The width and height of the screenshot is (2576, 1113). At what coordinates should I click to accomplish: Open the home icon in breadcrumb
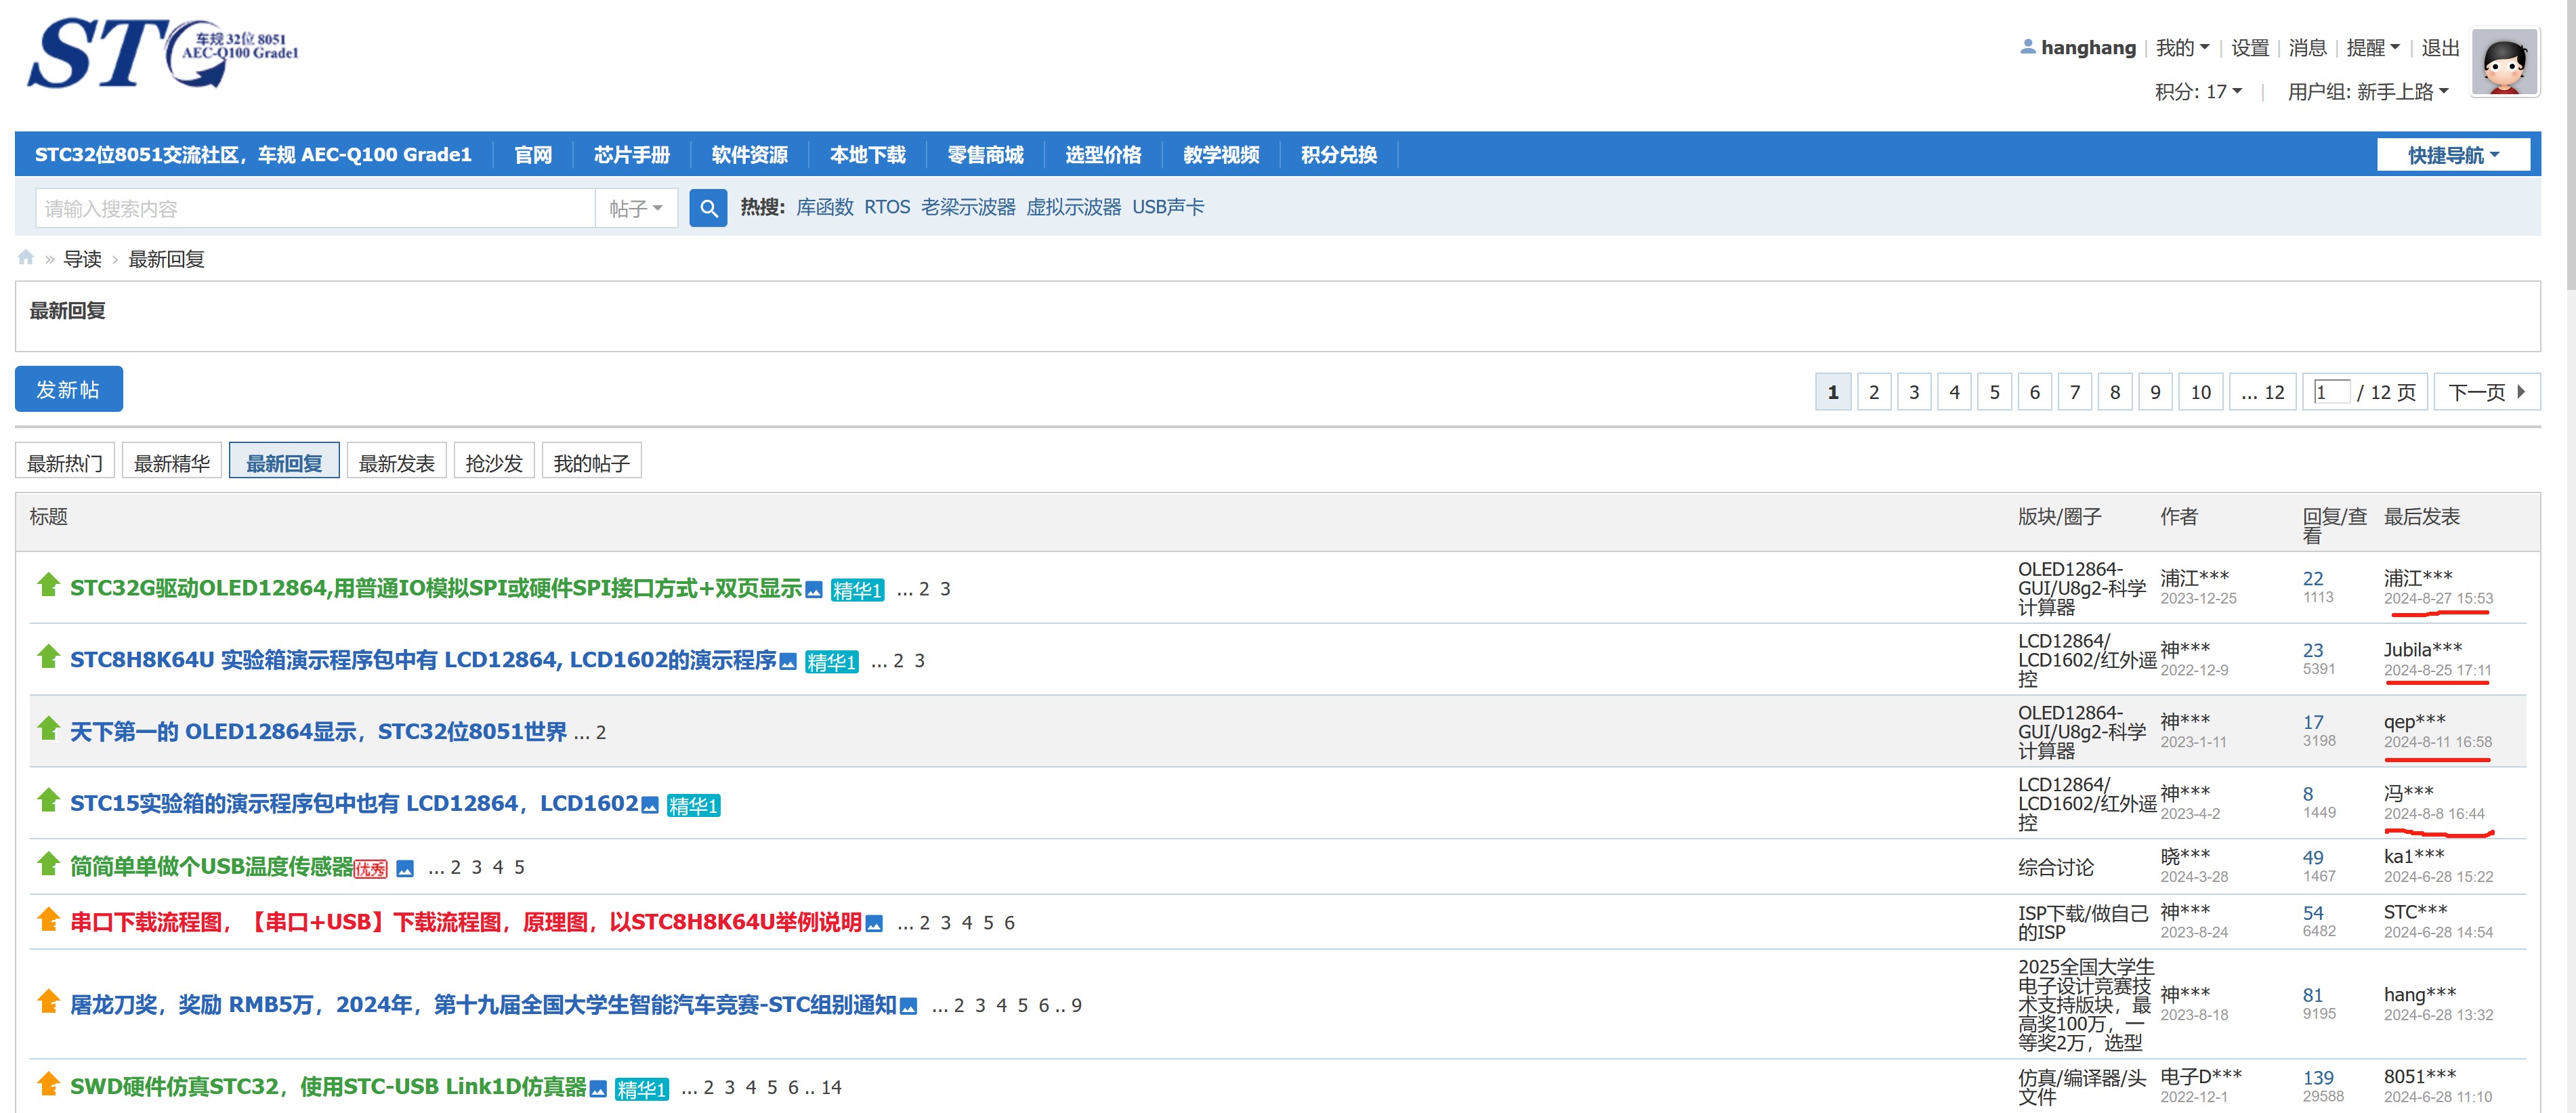26,258
